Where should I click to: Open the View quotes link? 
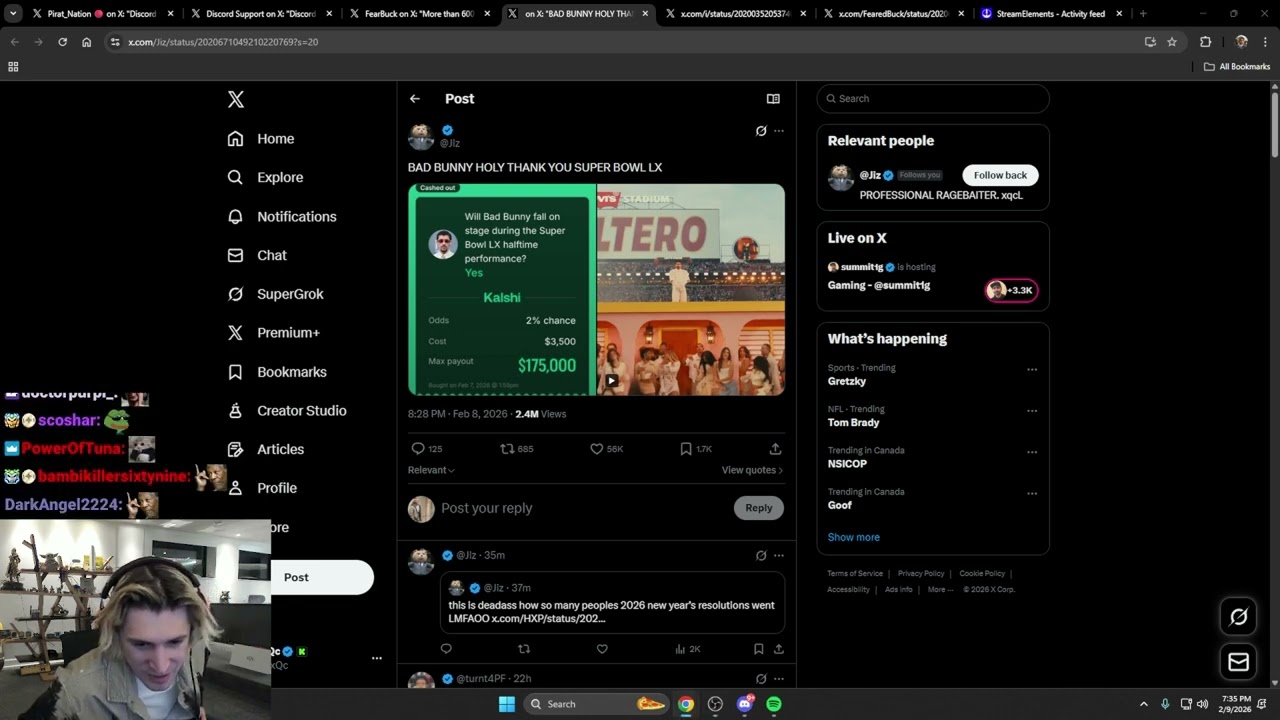tap(752, 470)
